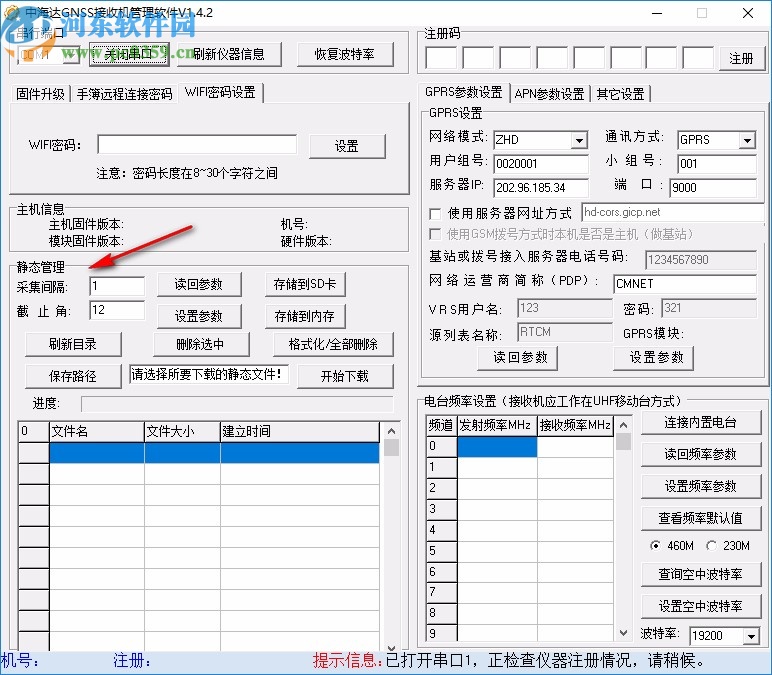This screenshot has height=675, width=772.
Task: Click the 端口 field 9000
Action: pyautogui.click(x=713, y=188)
